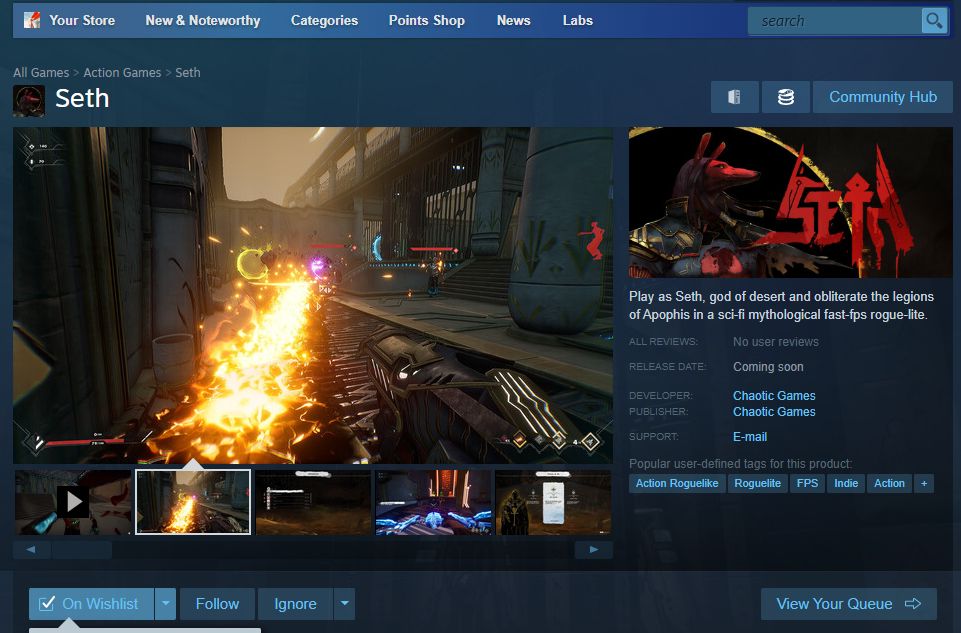961x633 pixels.
Task: Open the Chaotic Games developer link
Action: (774, 395)
